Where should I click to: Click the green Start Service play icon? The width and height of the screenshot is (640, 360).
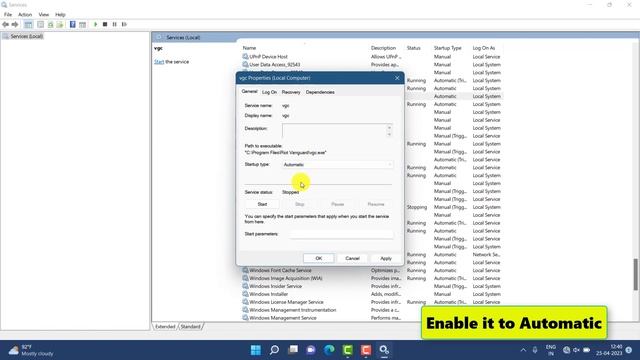[96, 24]
